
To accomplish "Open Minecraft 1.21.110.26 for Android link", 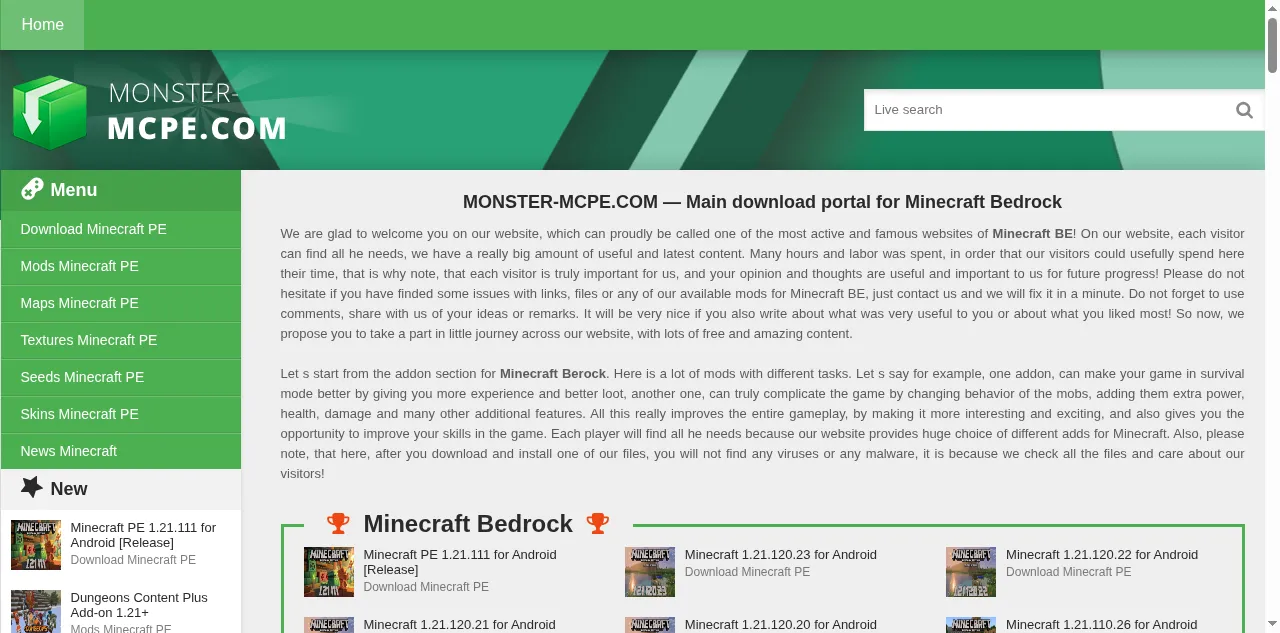I will point(1102,625).
